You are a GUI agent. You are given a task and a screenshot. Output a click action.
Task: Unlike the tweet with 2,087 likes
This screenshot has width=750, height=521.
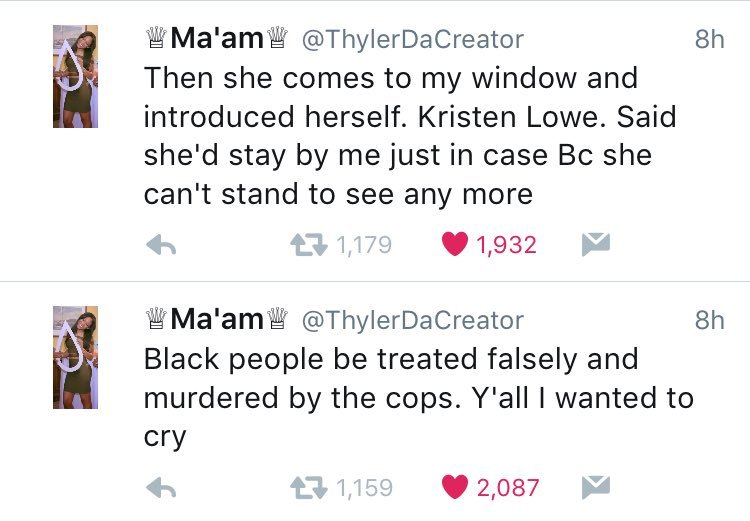click(x=456, y=488)
